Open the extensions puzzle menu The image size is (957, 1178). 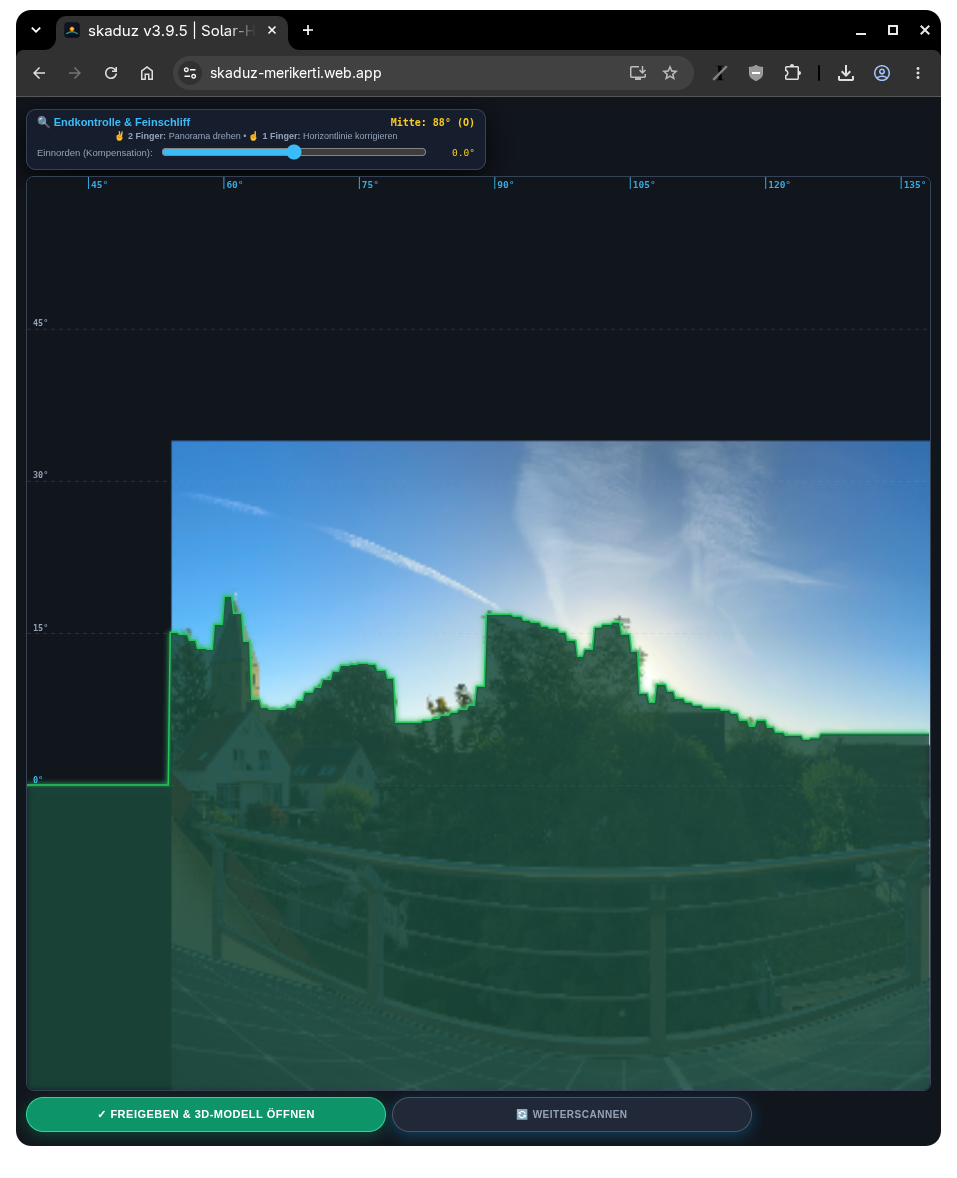(792, 73)
